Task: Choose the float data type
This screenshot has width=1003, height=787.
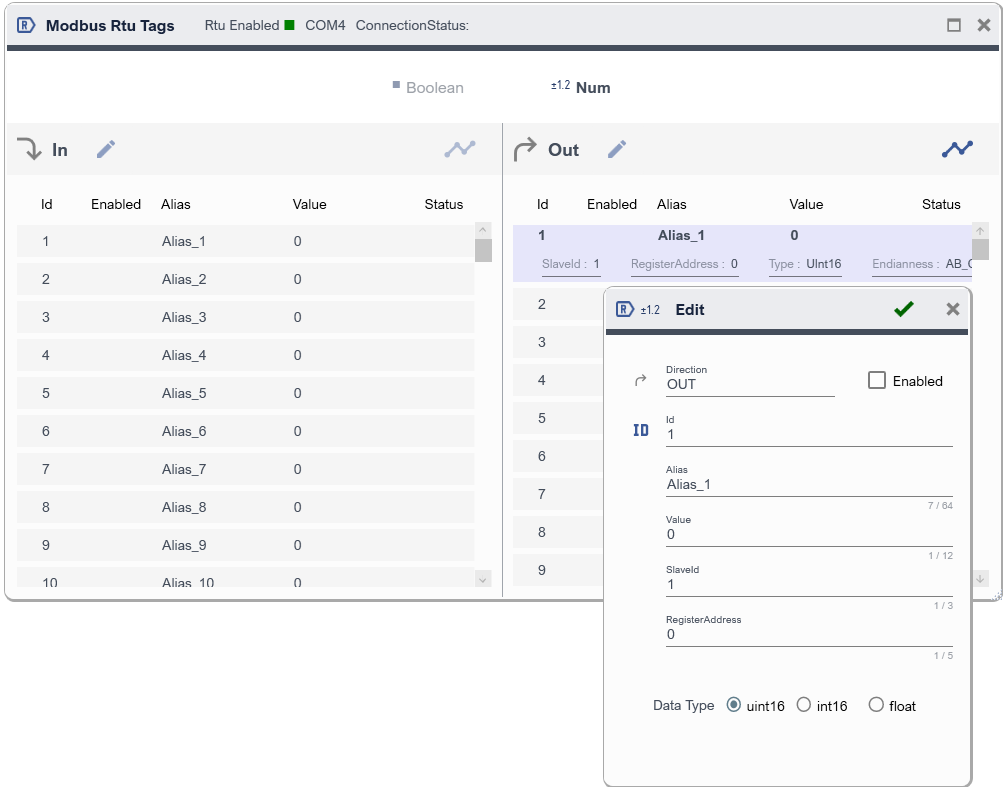Action: pyautogui.click(x=876, y=705)
